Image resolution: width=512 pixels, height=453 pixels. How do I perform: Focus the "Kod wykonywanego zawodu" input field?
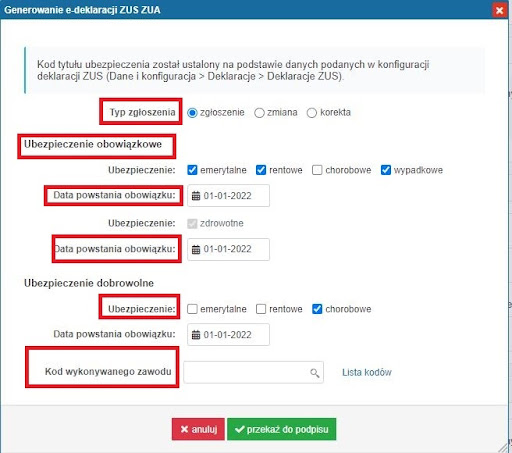[x=253, y=372]
